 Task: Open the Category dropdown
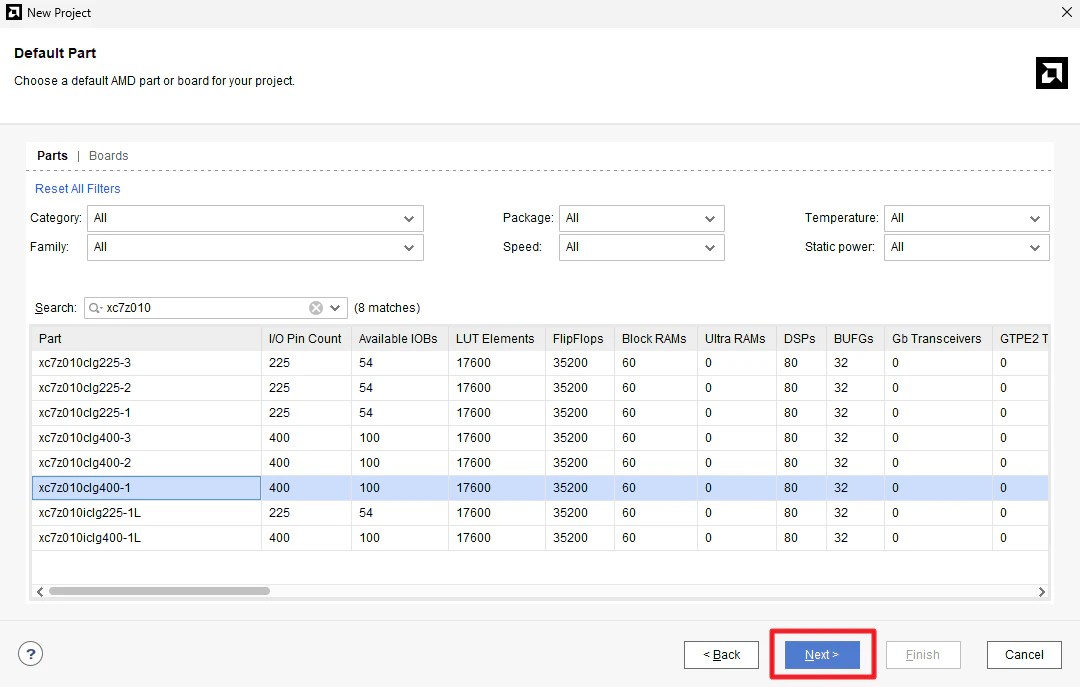255,218
